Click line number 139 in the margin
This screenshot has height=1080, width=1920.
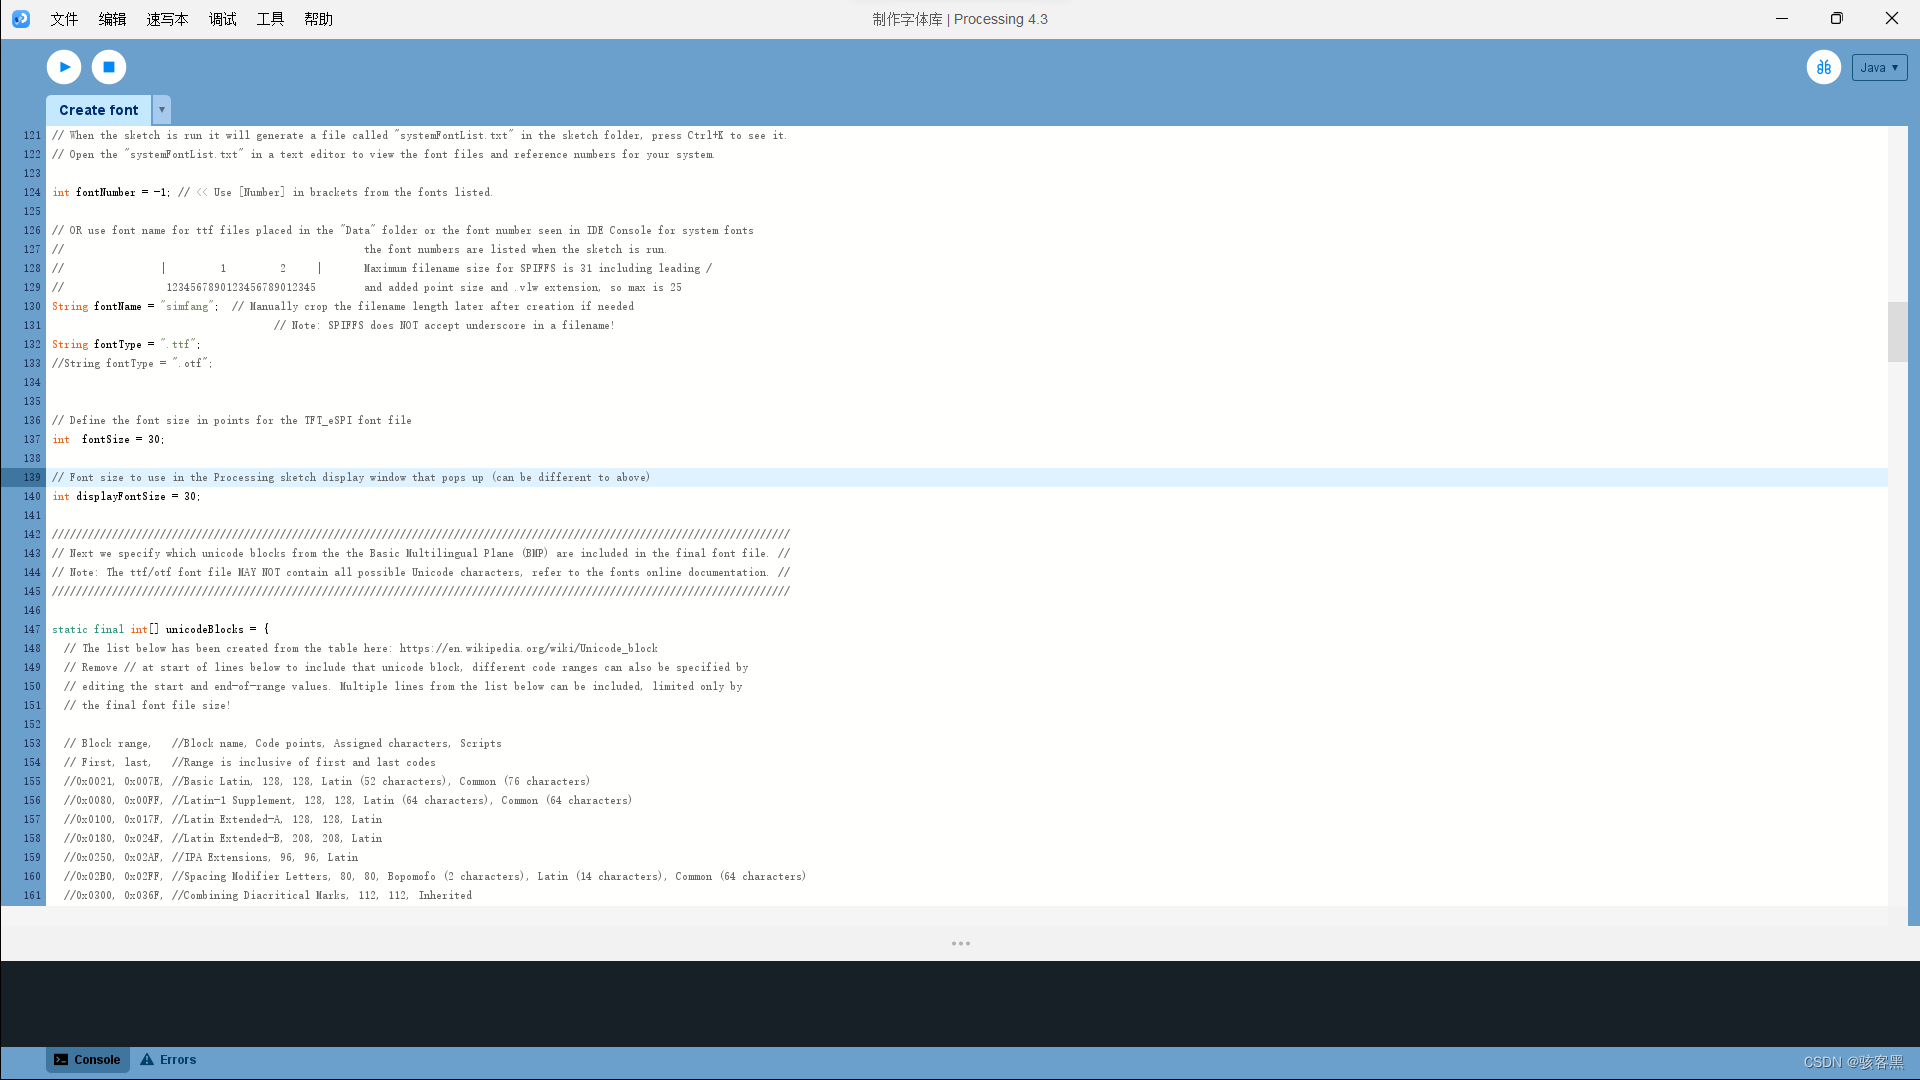[x=31, y=477]
